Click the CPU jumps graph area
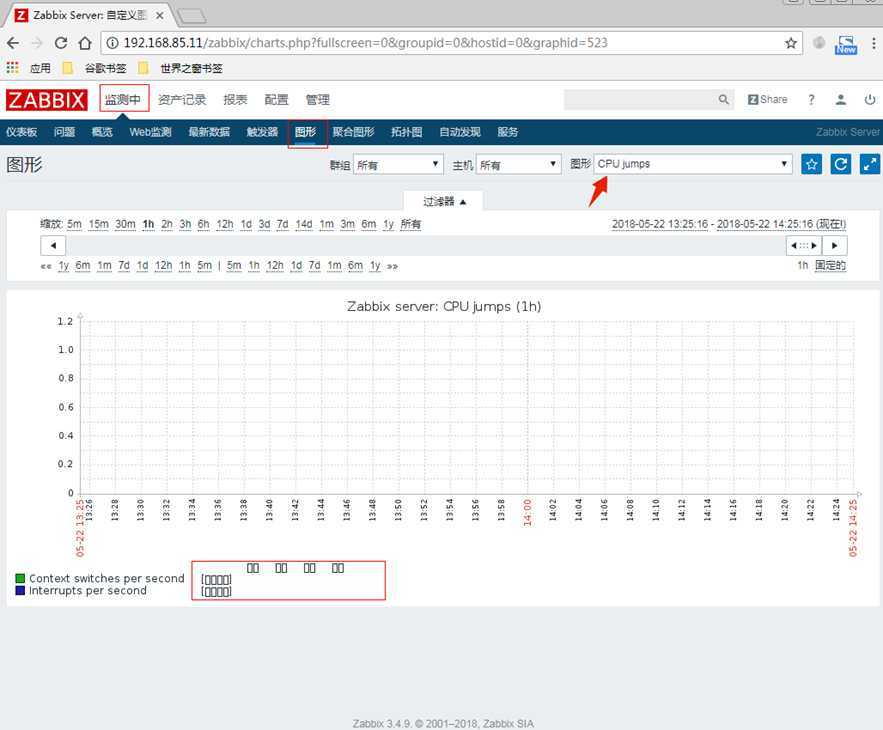 467,407
